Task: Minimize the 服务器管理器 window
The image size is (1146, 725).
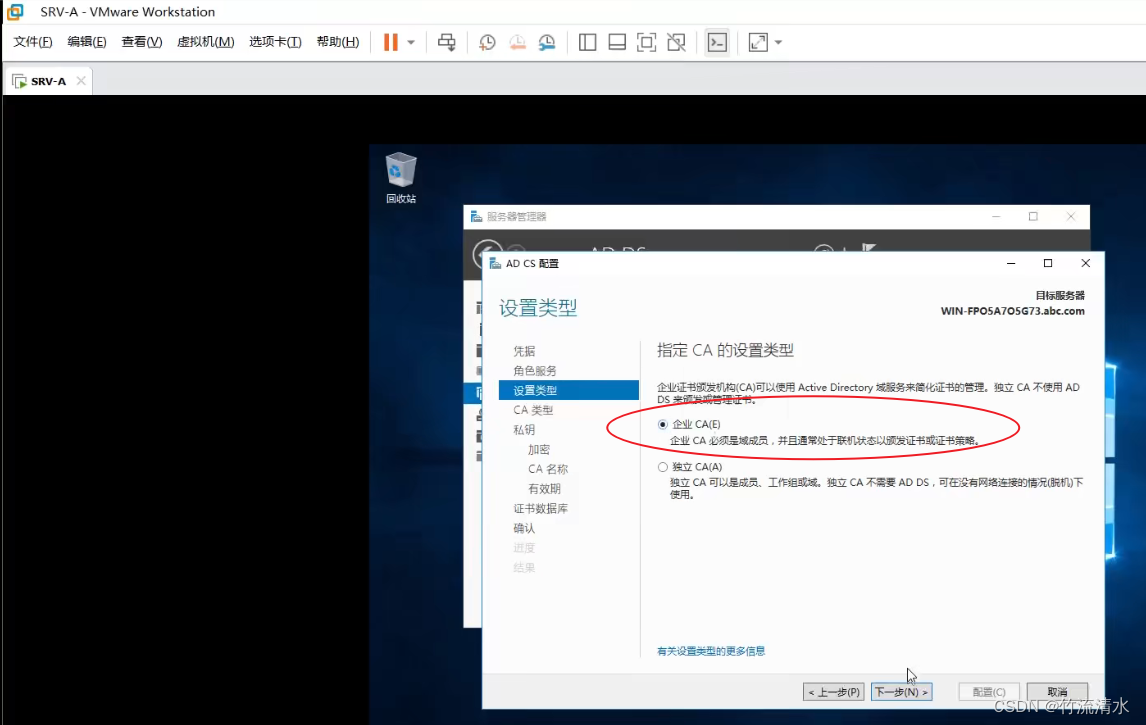Action: [x=995, y=216]
